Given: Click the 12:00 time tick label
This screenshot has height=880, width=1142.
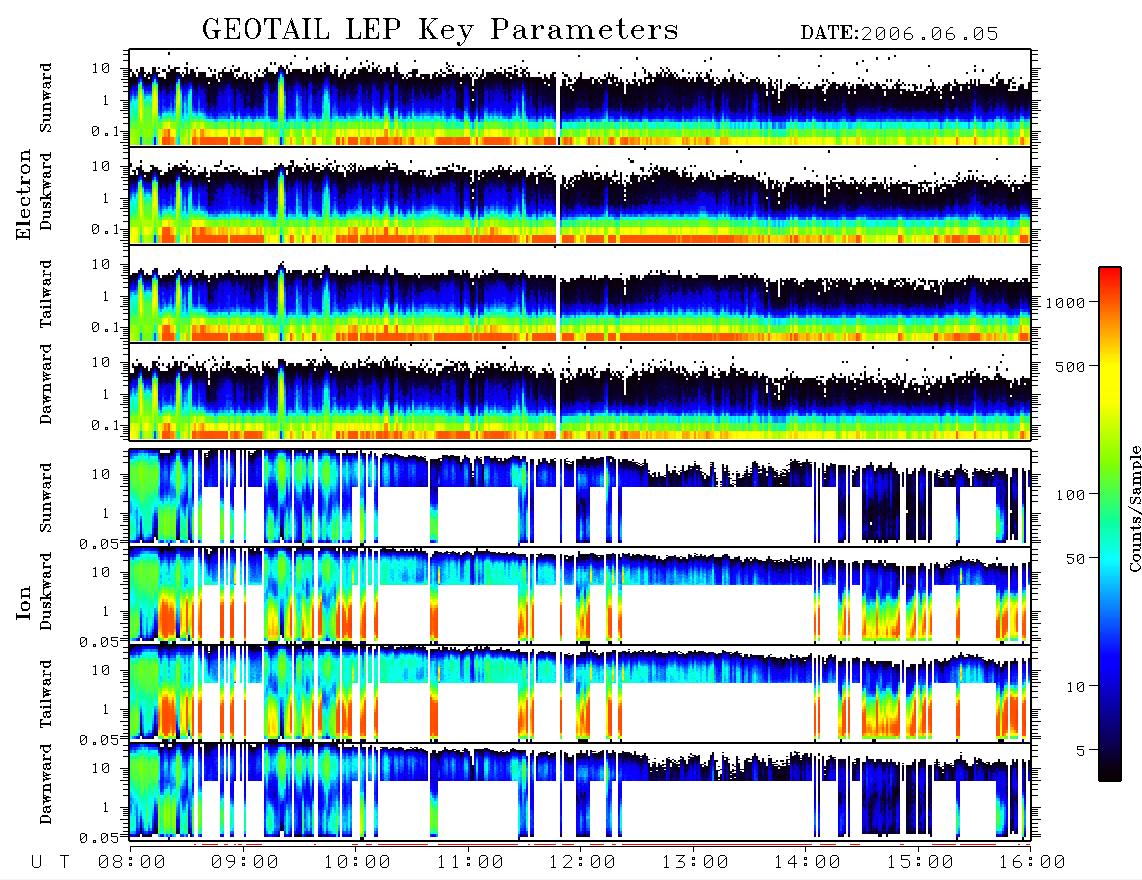Looking at the screenshot, I should click(x=582, y=862).
